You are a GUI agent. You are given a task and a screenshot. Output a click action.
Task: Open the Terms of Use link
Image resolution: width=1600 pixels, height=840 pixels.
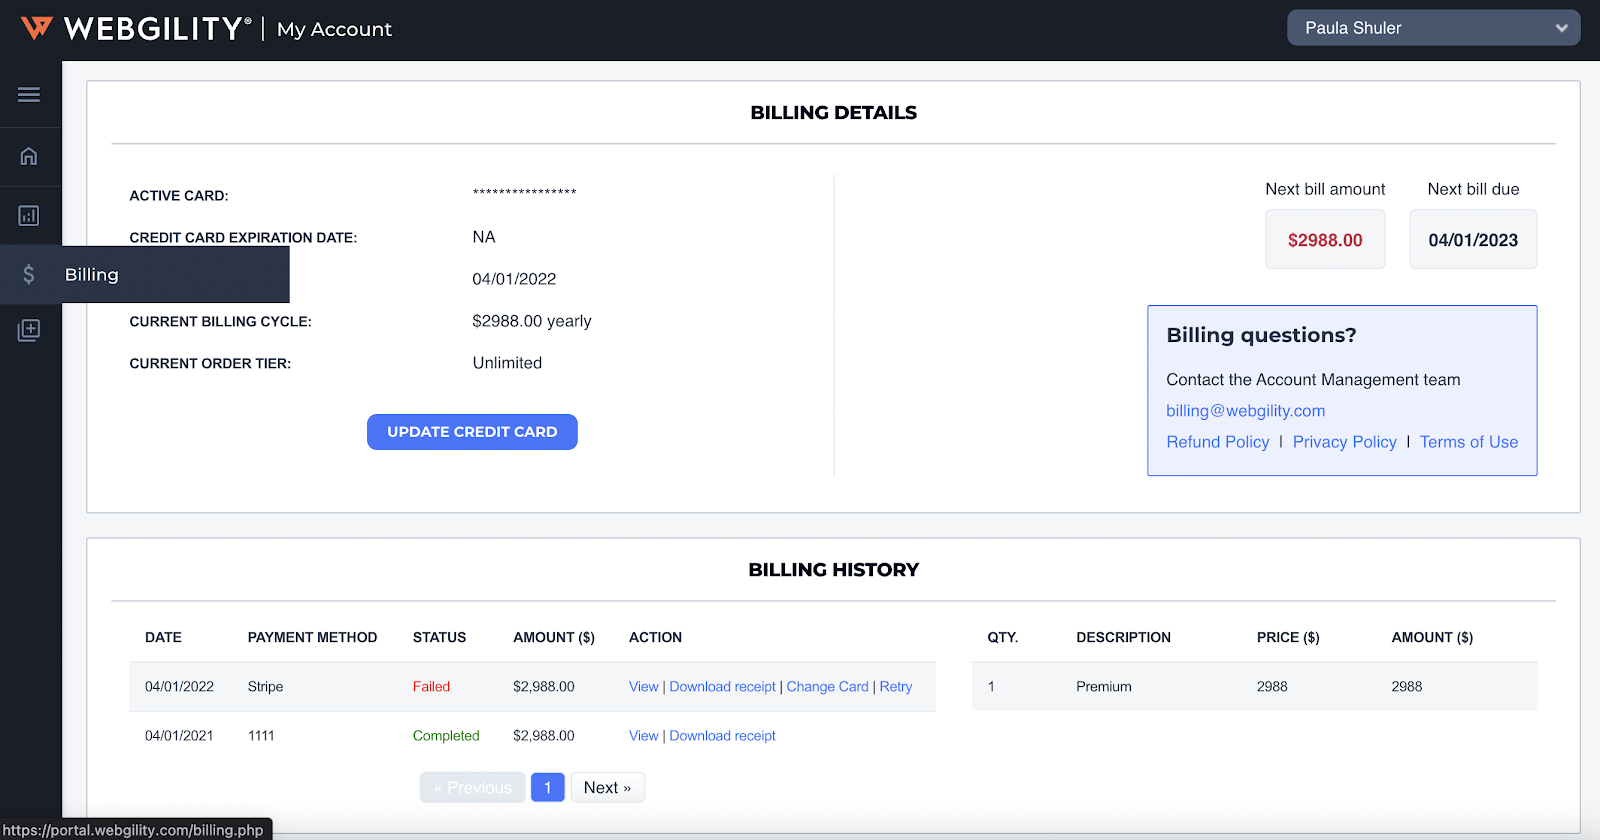pyautogui.click(x=1468, y=442)
